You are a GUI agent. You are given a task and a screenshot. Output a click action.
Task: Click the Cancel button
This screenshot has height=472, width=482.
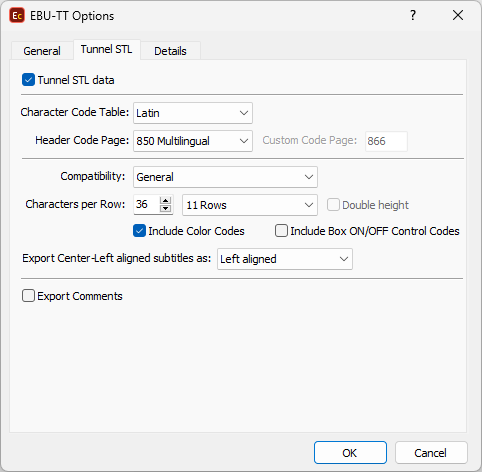pyautogui.click(x=431, y=453)
